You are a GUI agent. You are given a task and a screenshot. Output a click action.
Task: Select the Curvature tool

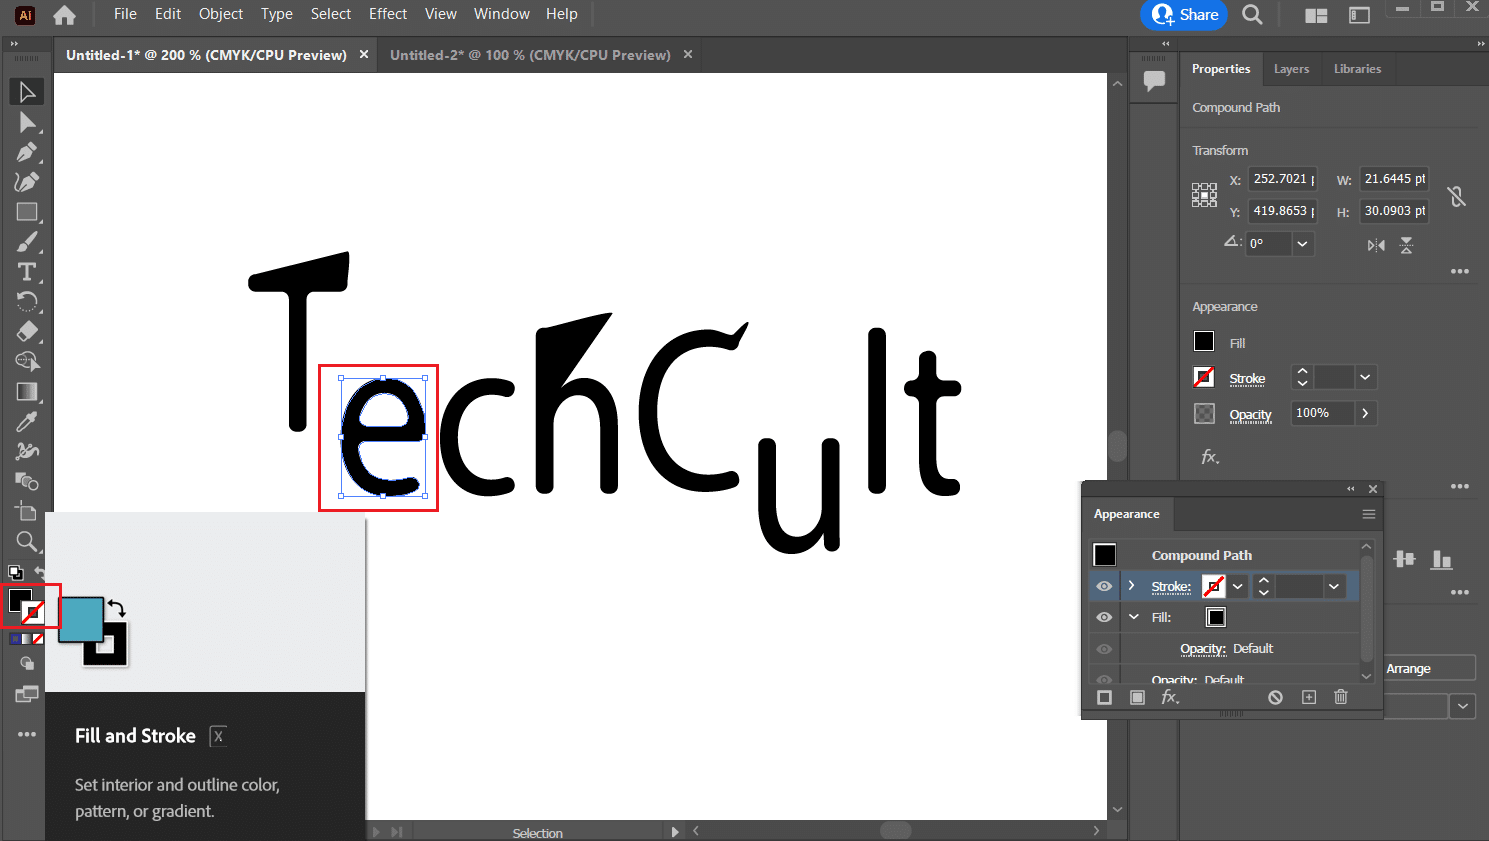27,182
